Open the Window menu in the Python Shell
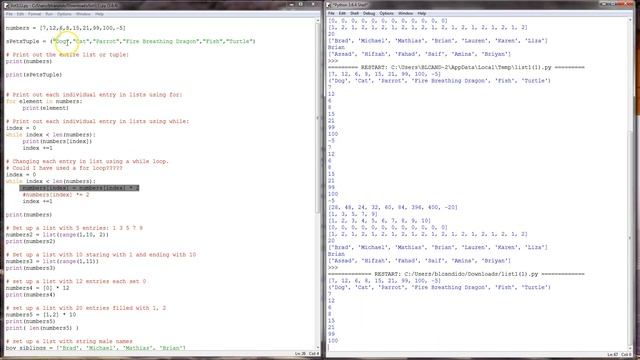The height and width of the screenshot is (360, 640). [405, 13]
